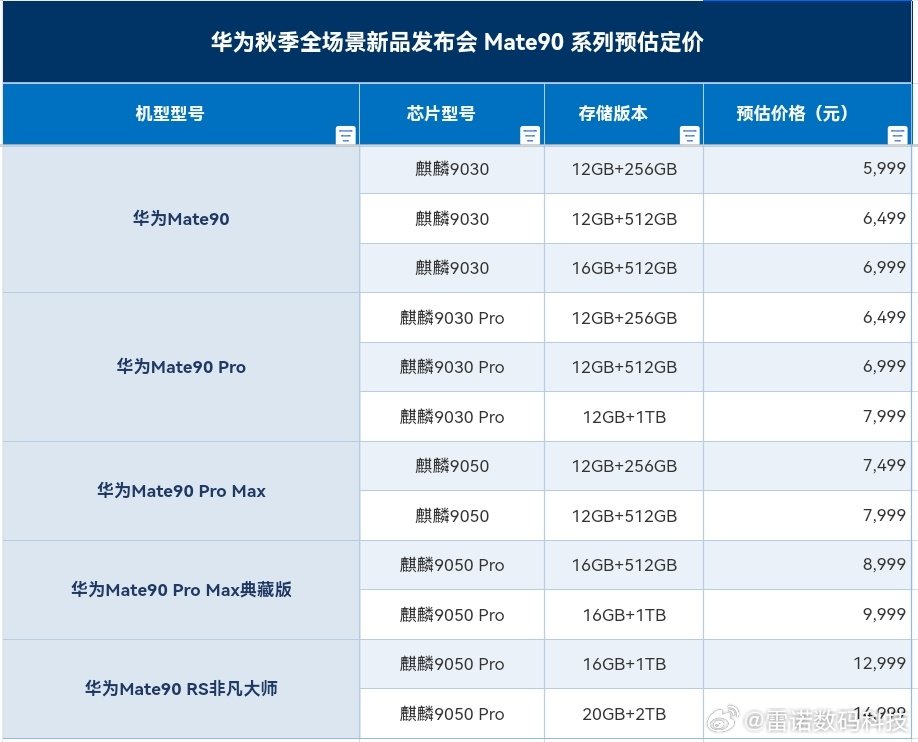Click the 预估价格（元） header text
The width and height of the screenshot is (918, 742).
(x=793, y=113)
